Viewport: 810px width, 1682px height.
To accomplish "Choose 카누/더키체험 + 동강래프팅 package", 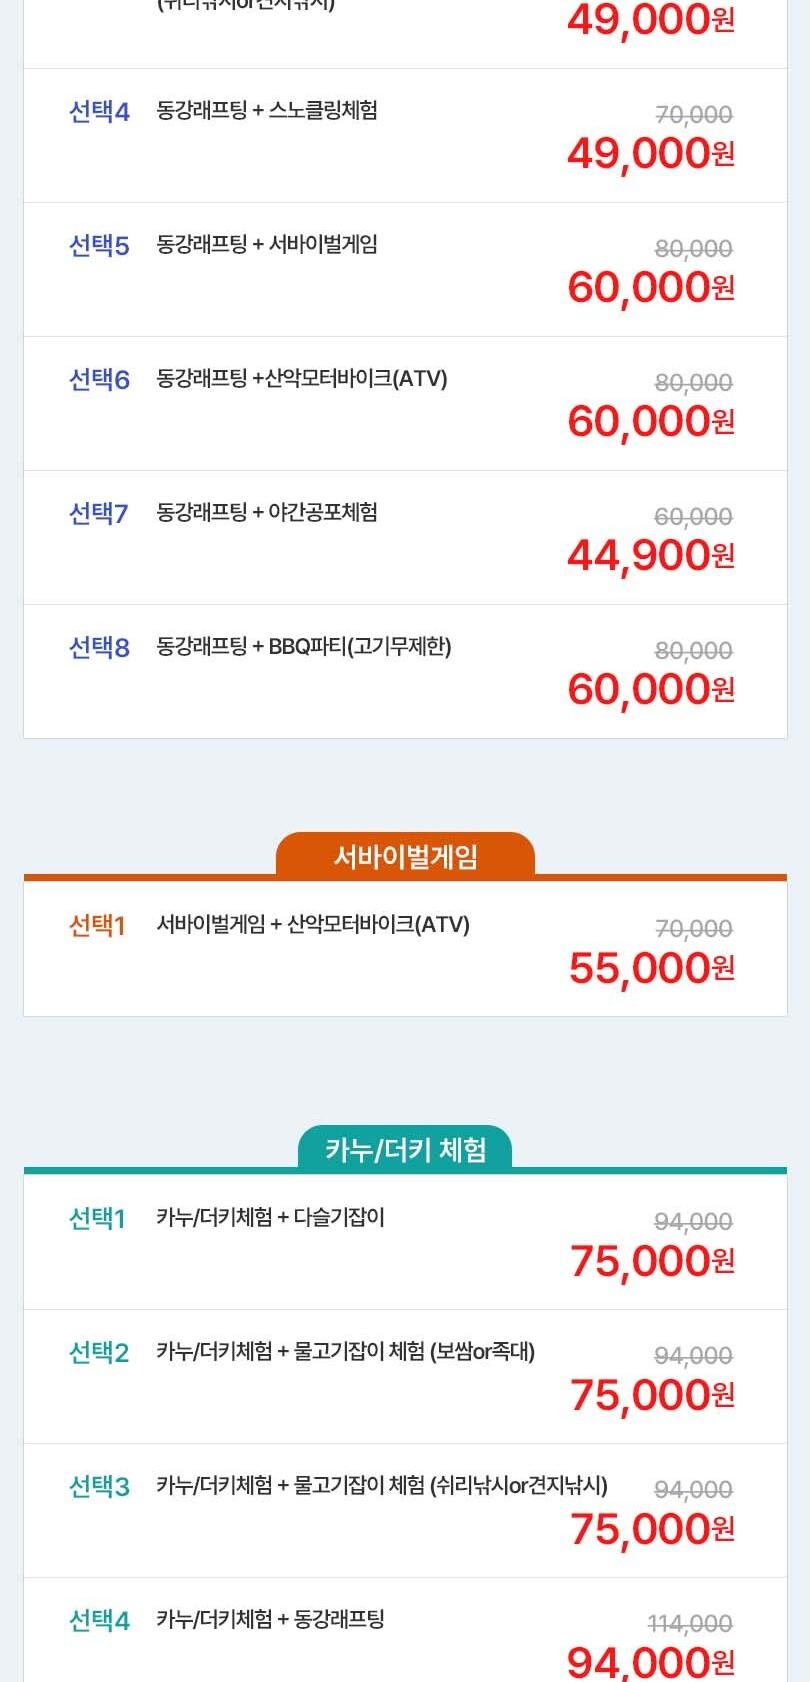I will (x=270, y=1620).
